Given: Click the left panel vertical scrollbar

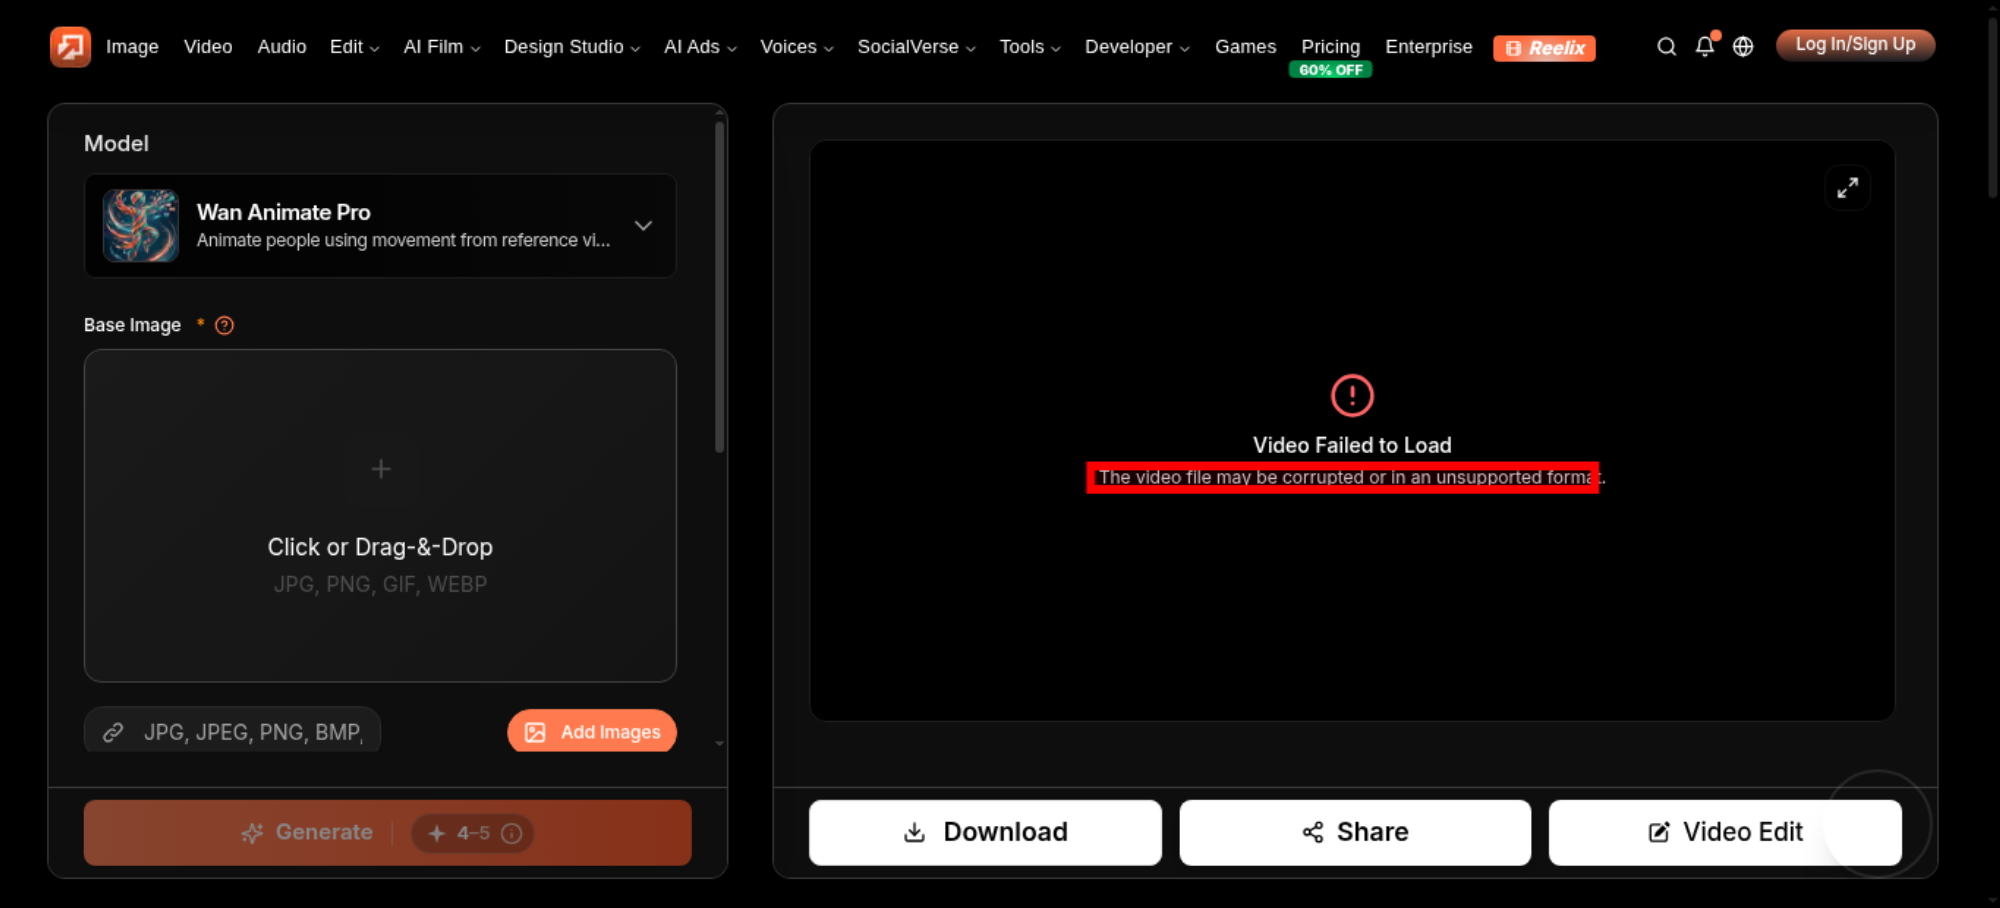Looking at the screenshot, I should point(719,288).
